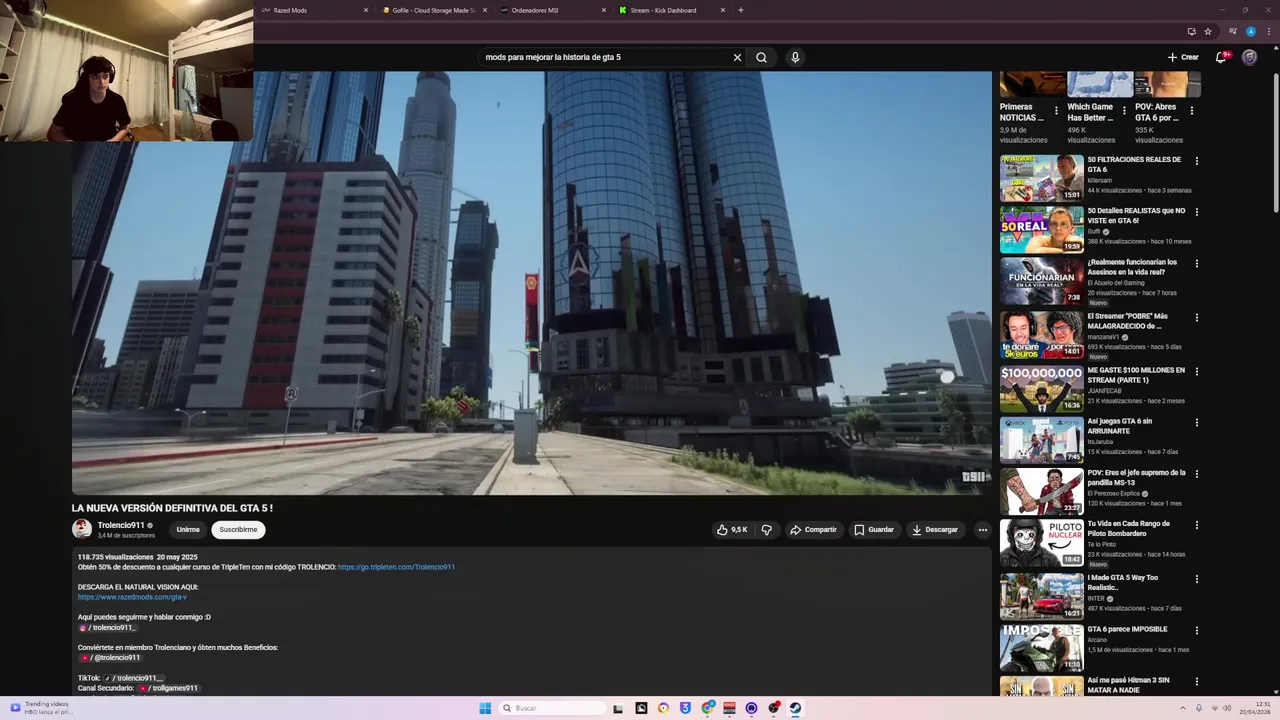Open options menu for Tu Vida en Cada Rango
Viewport: 1280px width, 720px height.
point(1196,525)
